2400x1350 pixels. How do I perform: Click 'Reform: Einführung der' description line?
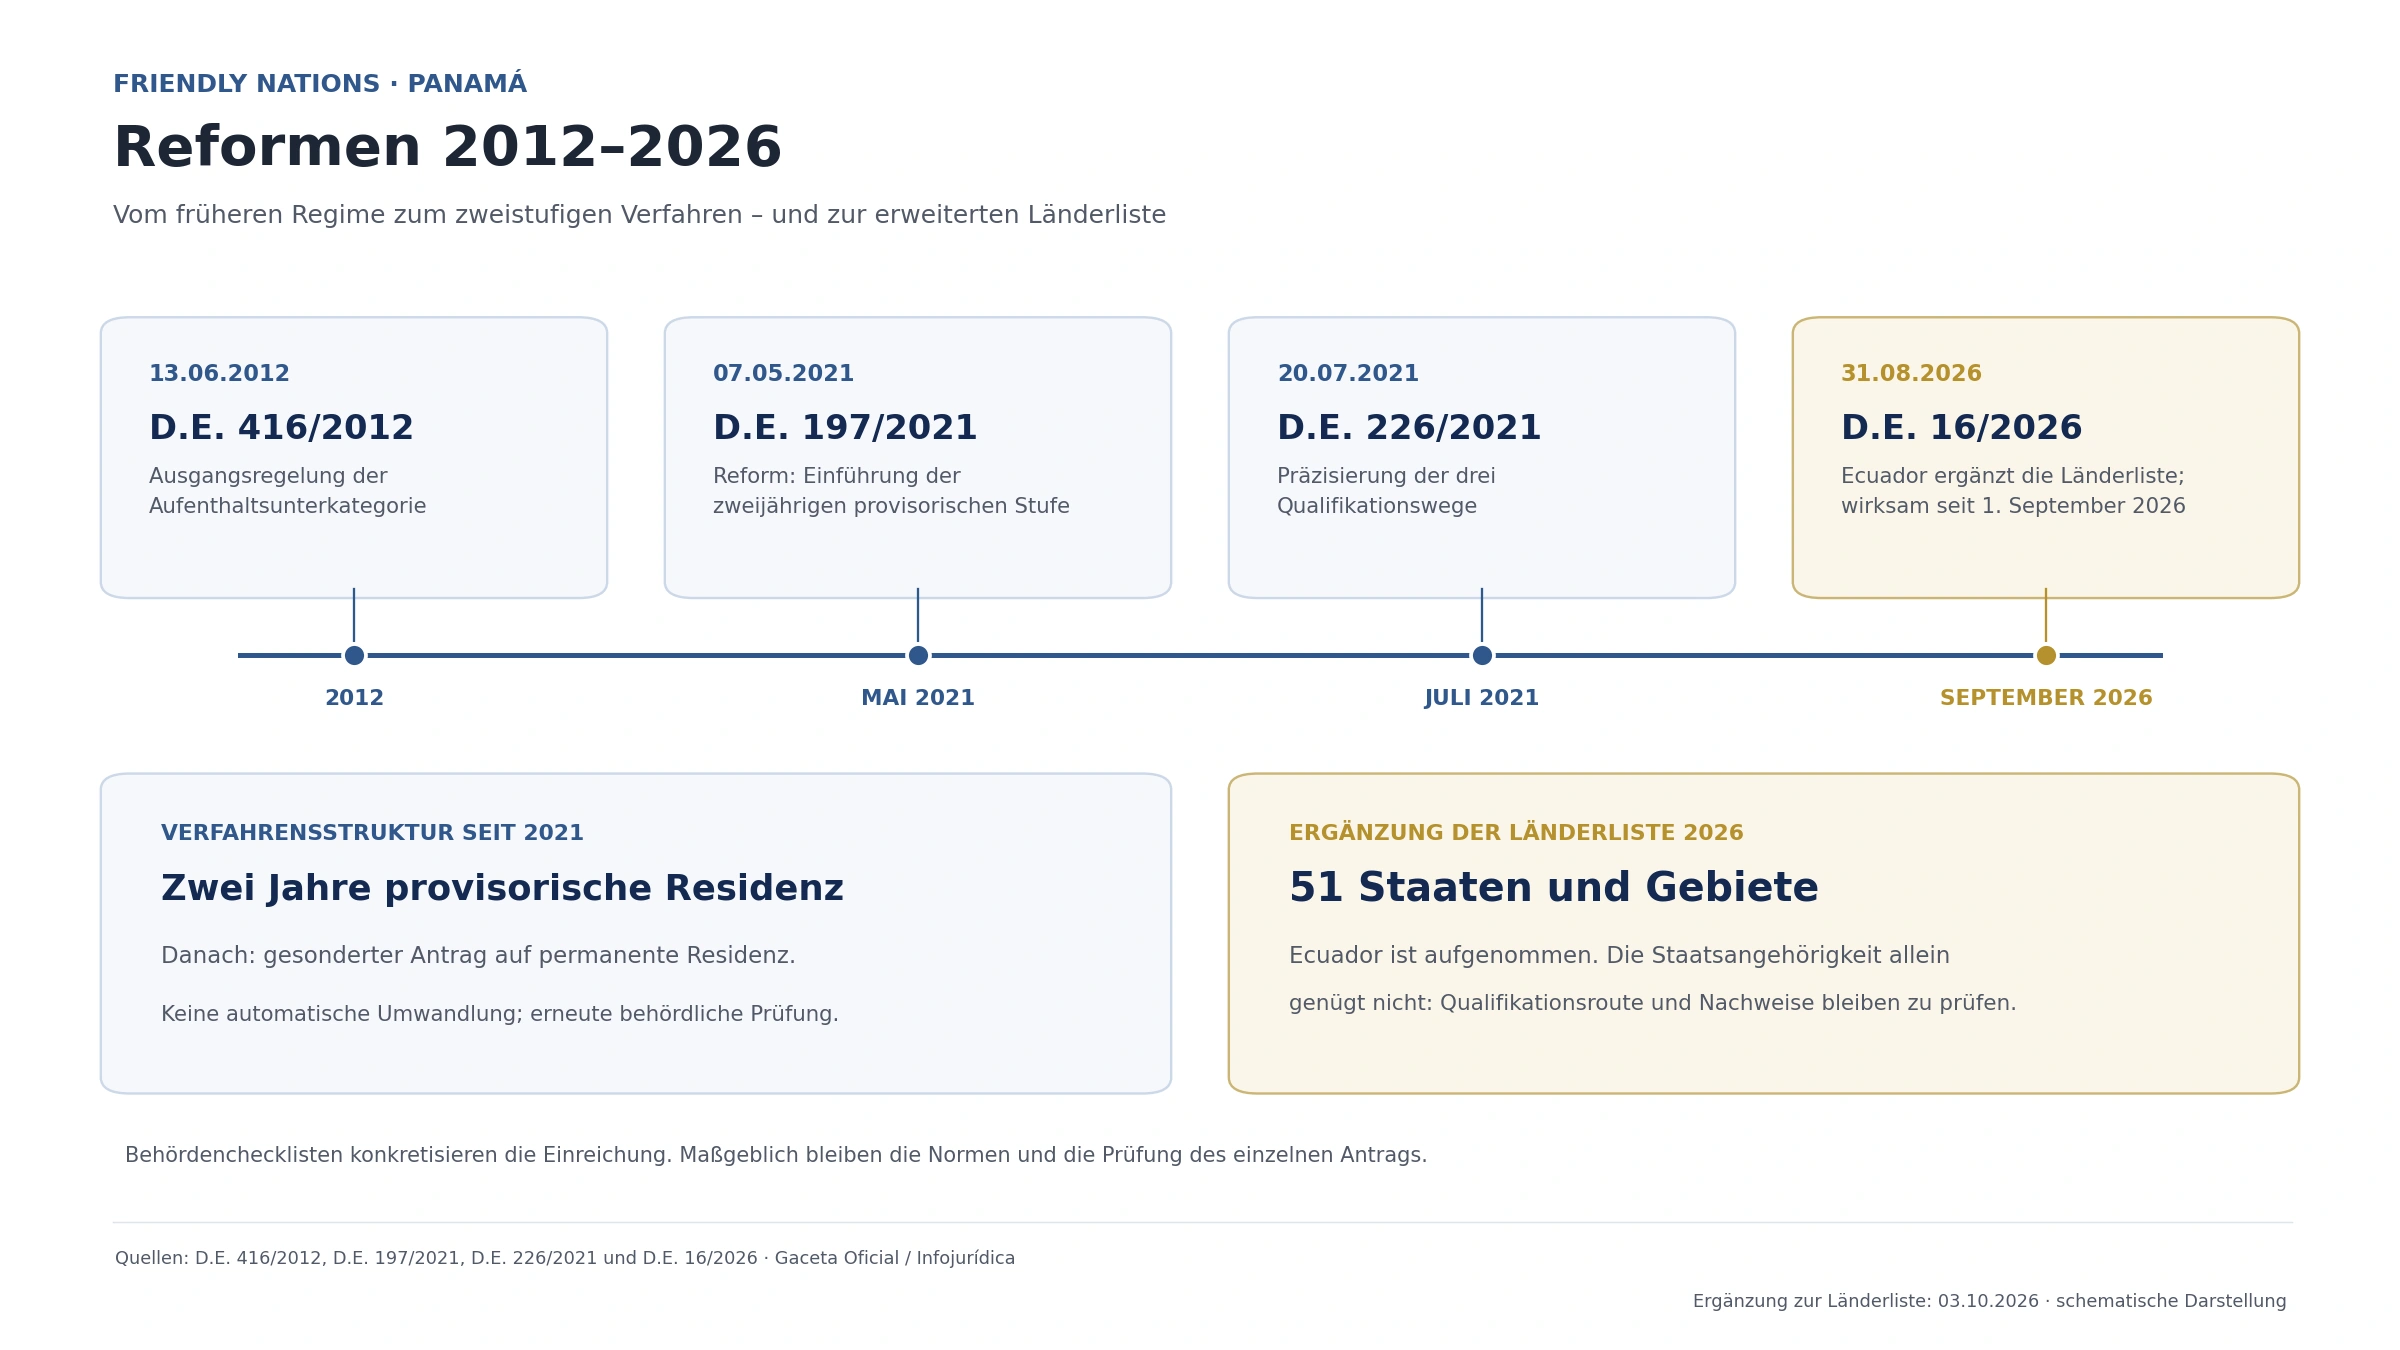[x=836, y=477]
